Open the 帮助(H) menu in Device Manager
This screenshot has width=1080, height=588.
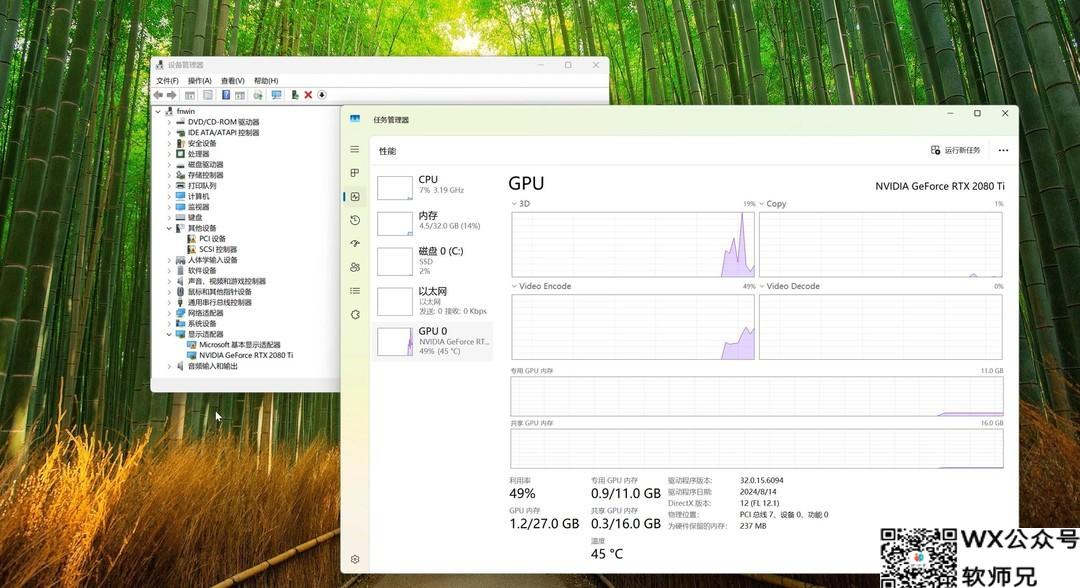pyautogui.click(x=266, y=81)
